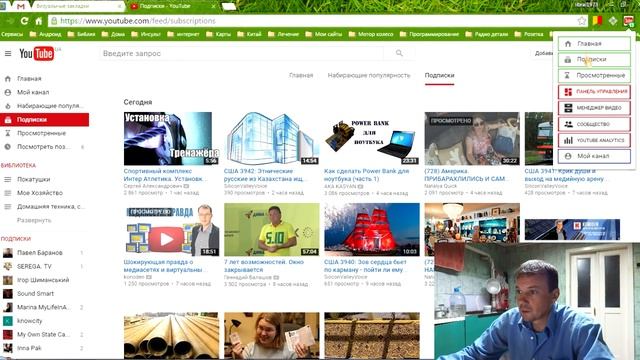The image size is (640, 360).
Task: Open Ігор Шиманський subscription channel
Action: click(44, 280)
